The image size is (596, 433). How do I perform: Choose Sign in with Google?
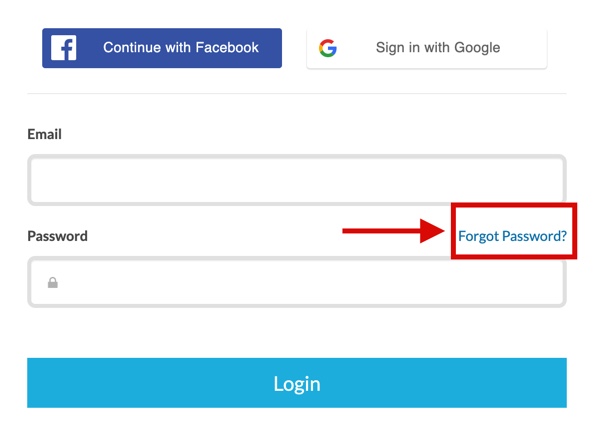tap(427, 48)
